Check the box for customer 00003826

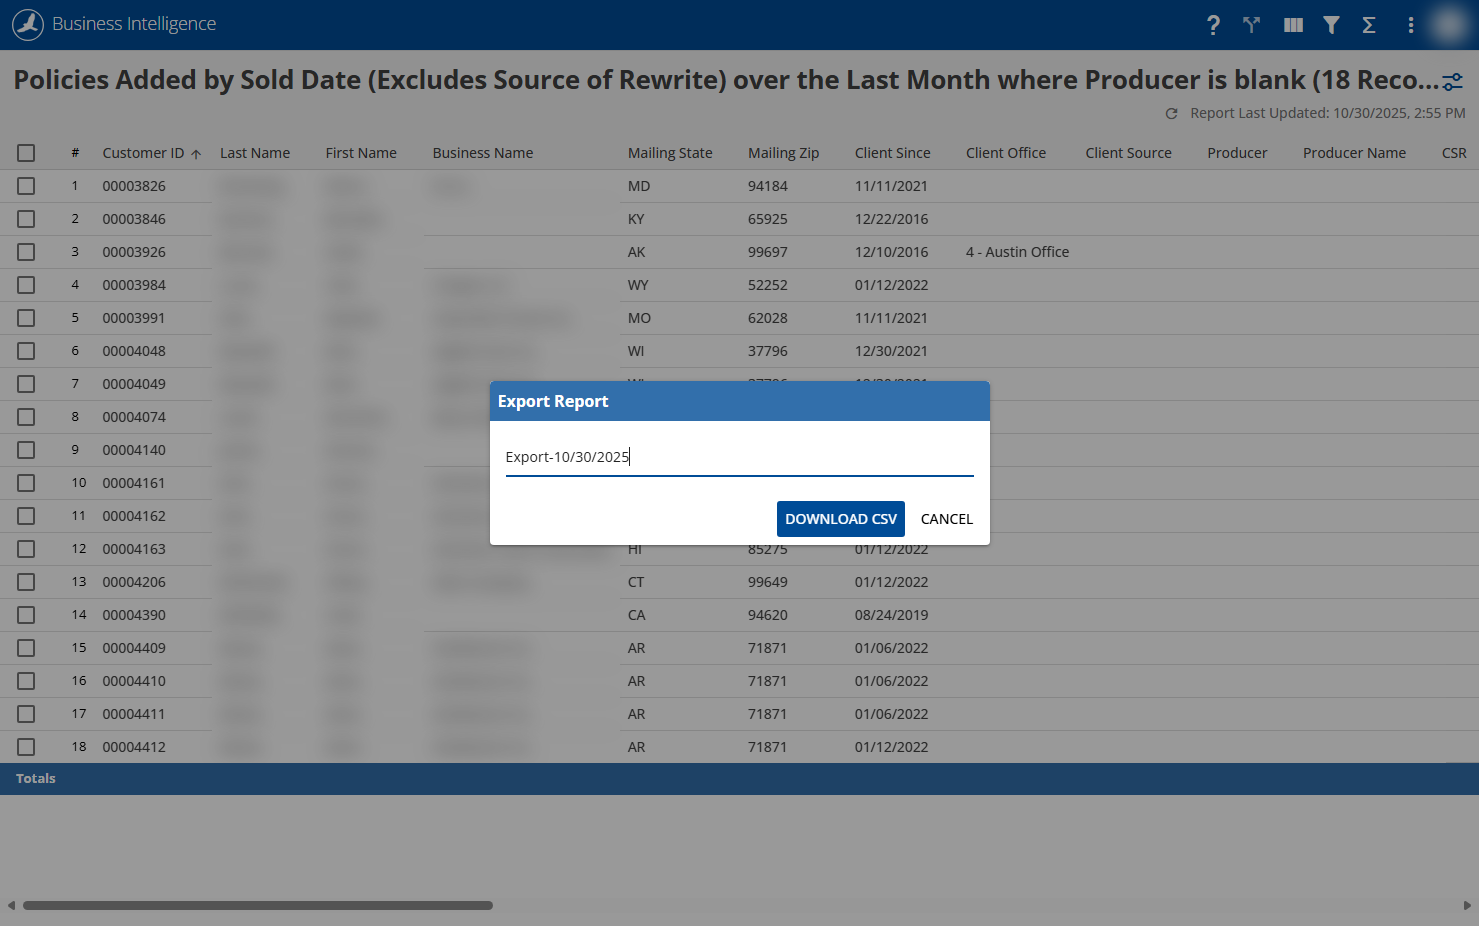click(x=26, y=186)
